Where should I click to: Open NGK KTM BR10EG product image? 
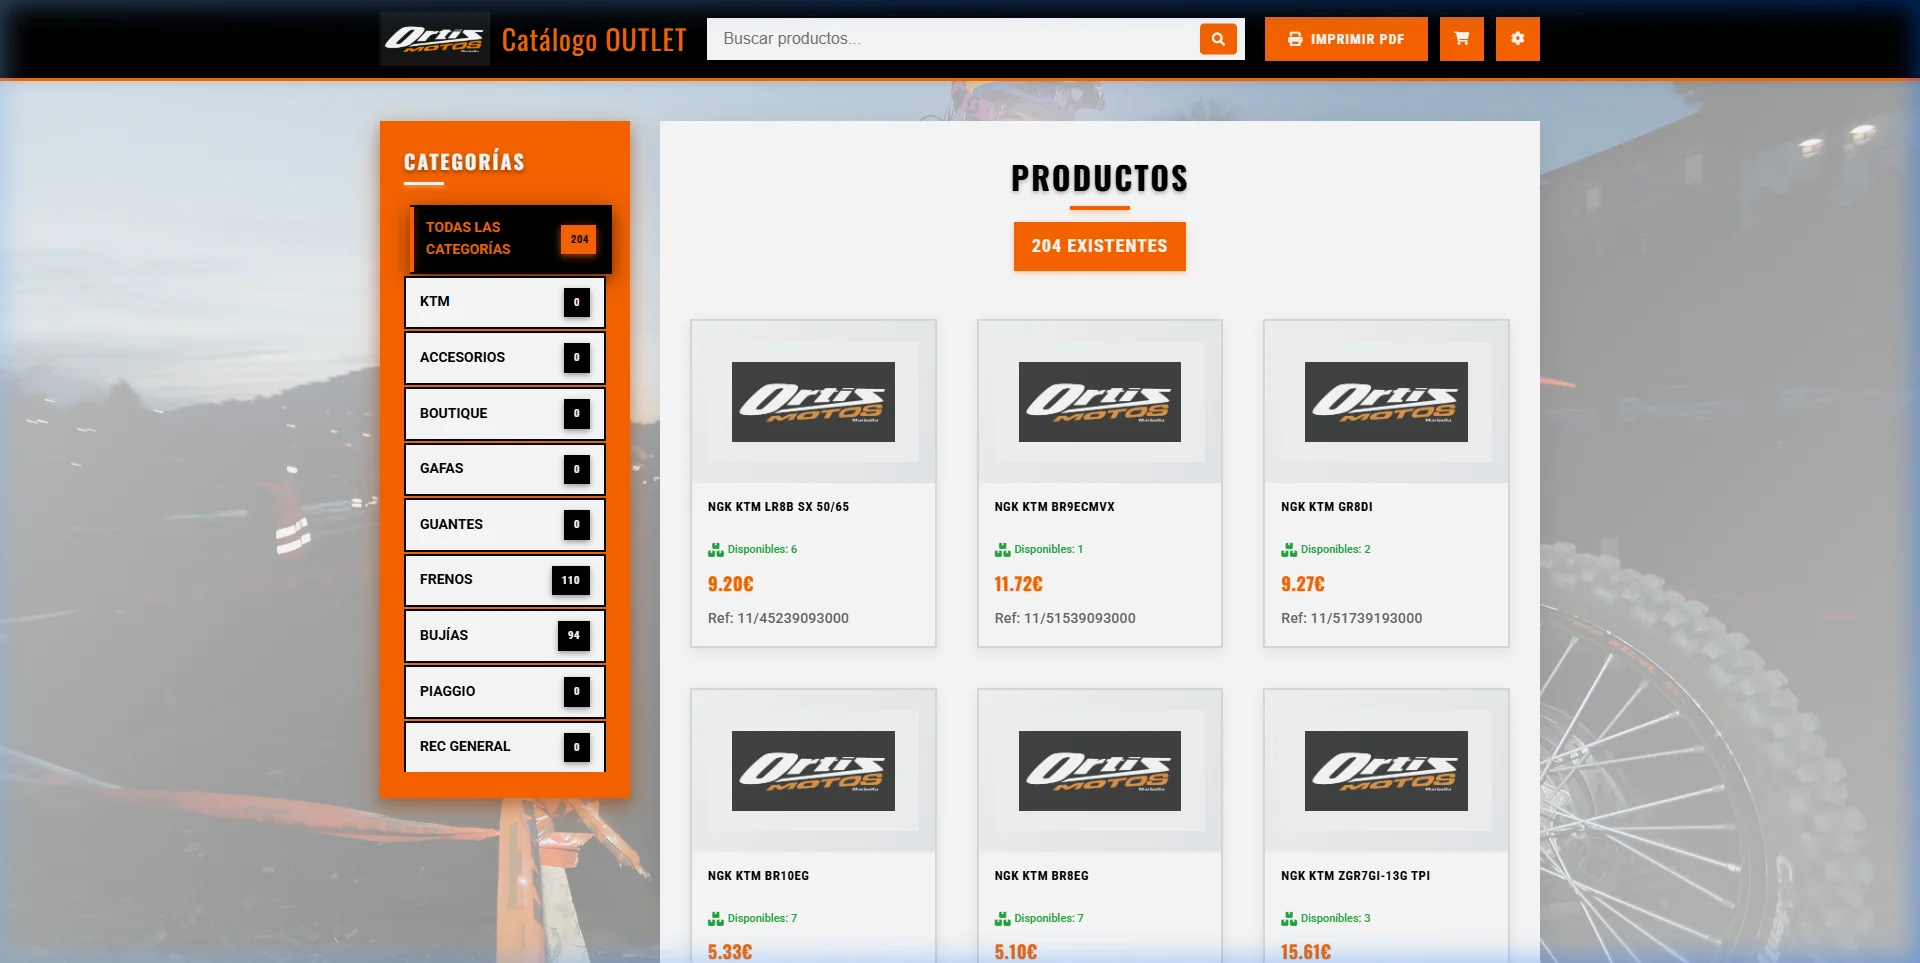click(x=813, y=771)
